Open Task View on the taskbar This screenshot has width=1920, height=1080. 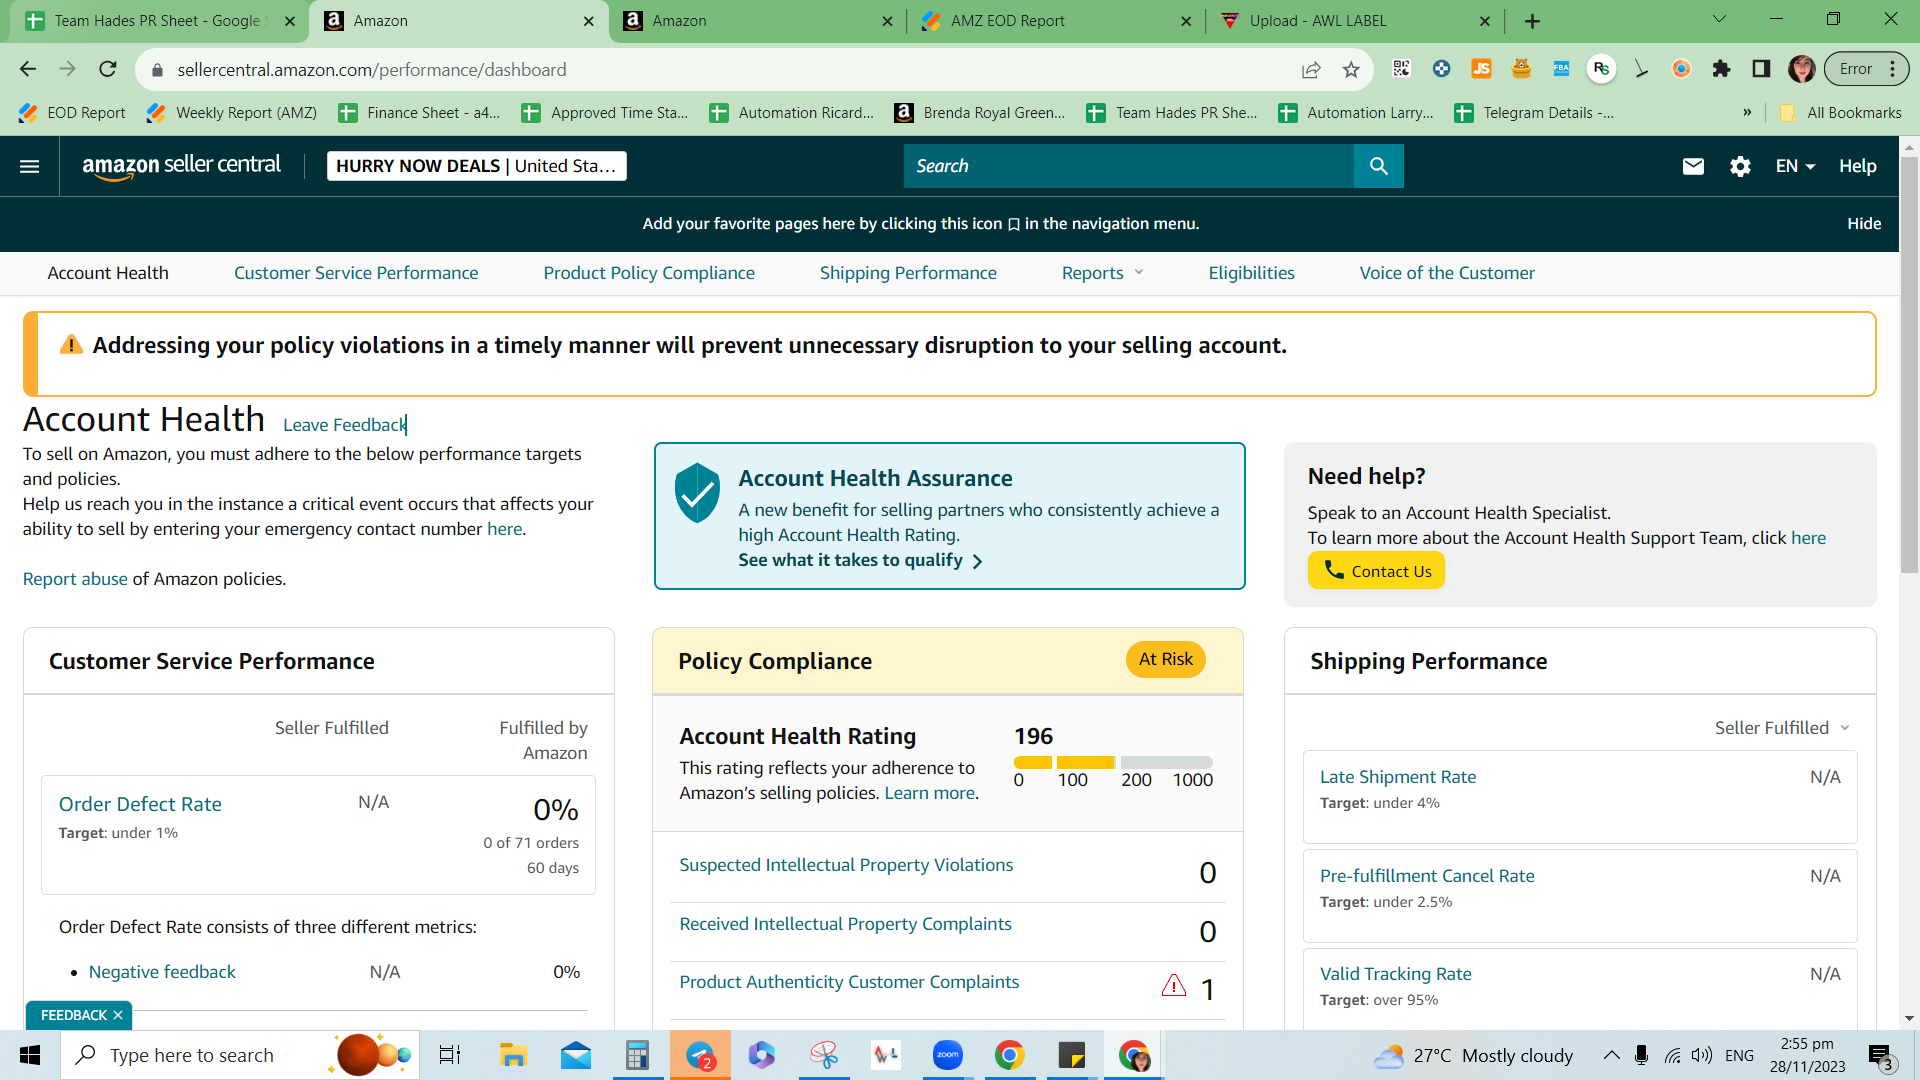point(450,1055)
